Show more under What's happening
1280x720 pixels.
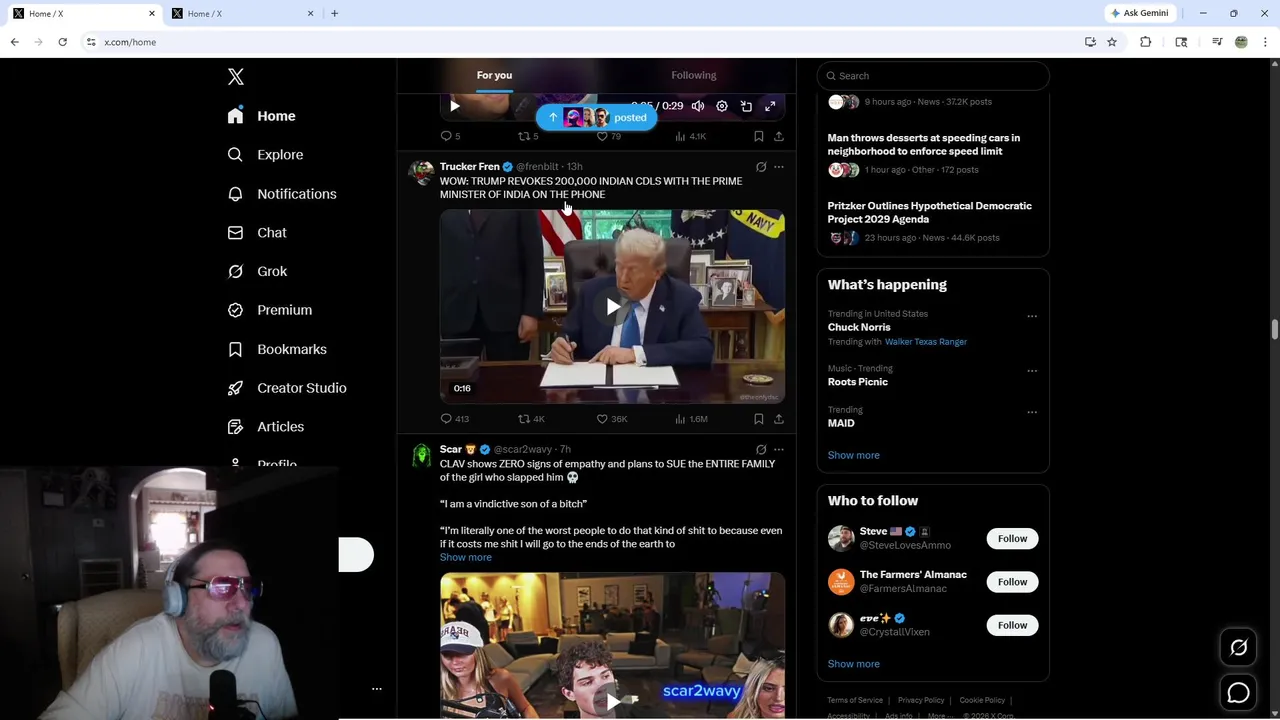(x=853, y=455)
